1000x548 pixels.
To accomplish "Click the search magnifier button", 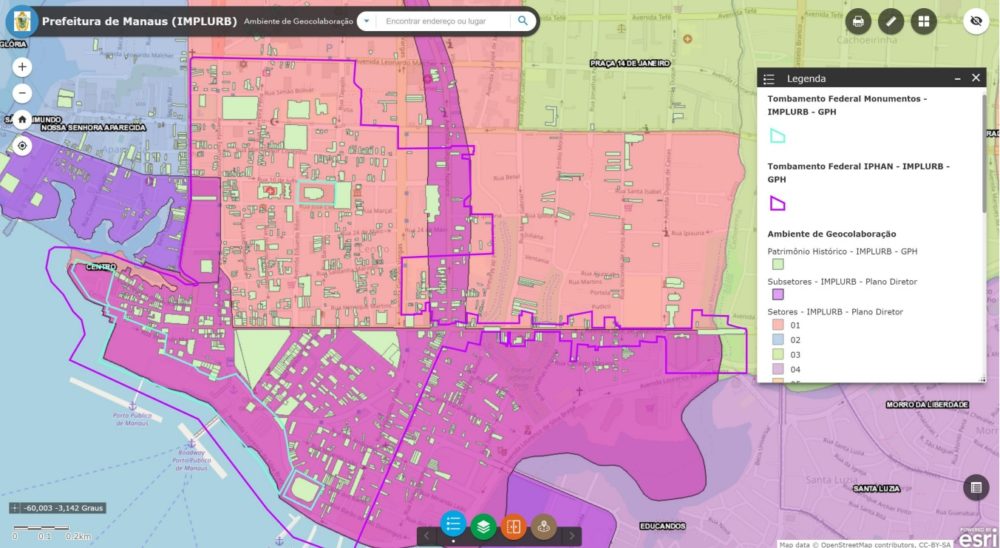I will (523, 21).
